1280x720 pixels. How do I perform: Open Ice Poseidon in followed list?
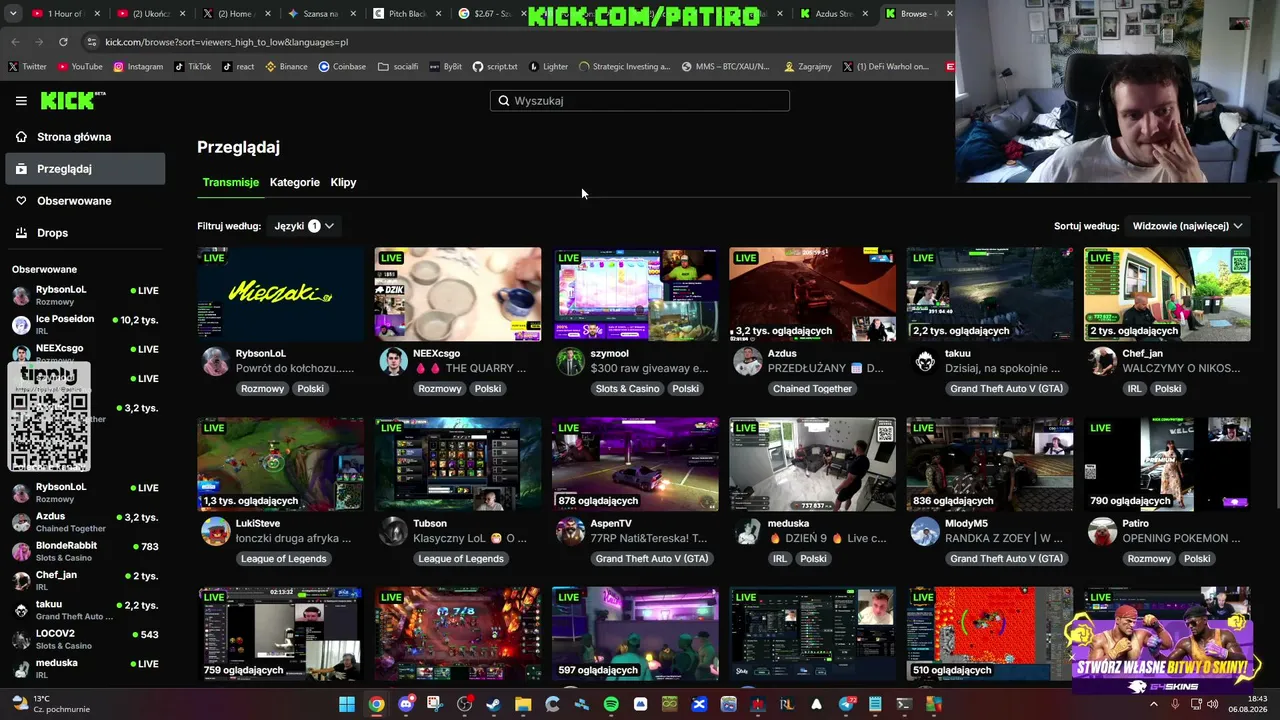(85, 324)
